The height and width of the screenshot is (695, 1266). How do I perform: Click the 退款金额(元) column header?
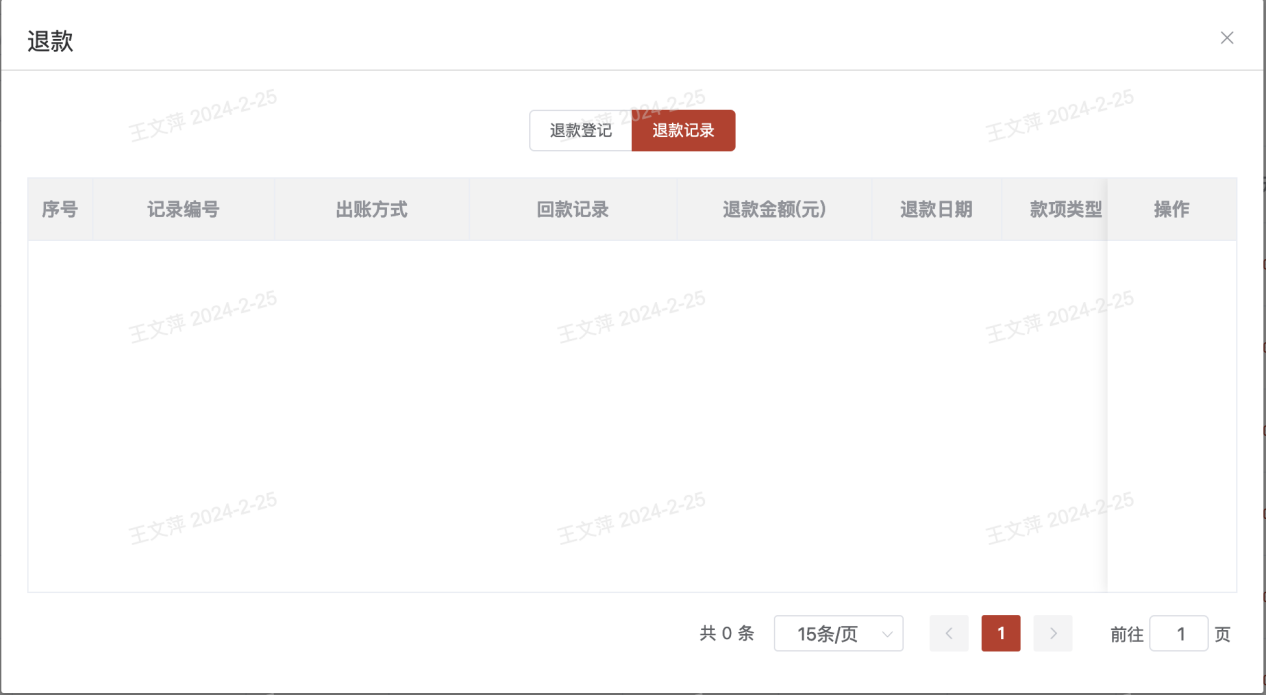[x=774, y=210]
